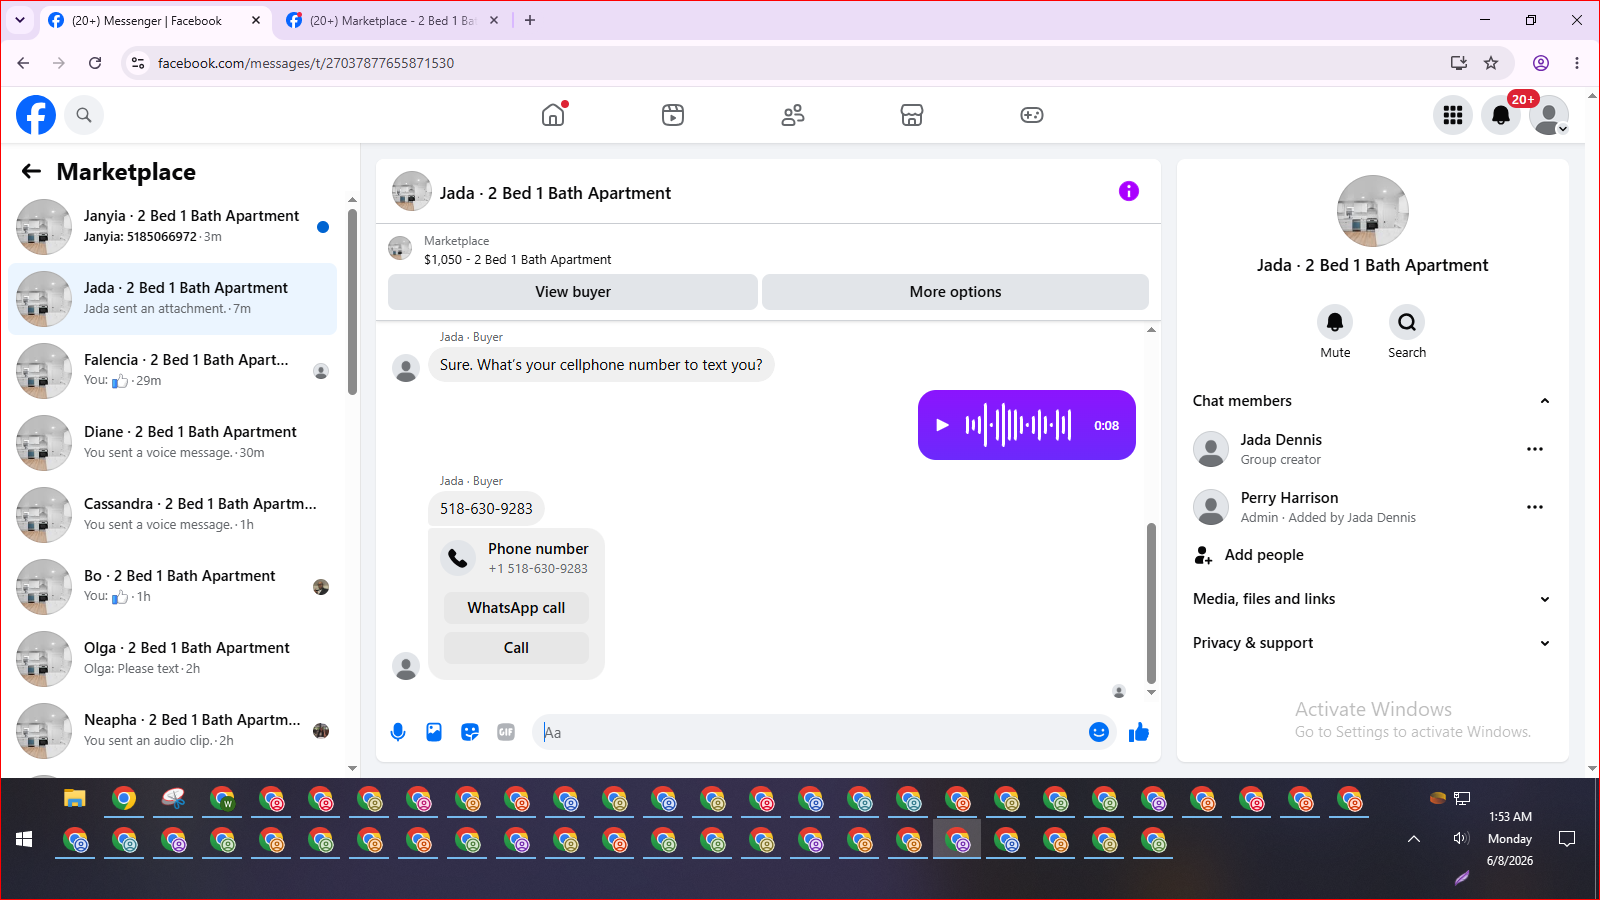This screenshot has width=1600, height=900.
Task: Switch to Messenger browser tab
Action: (155, 20)
